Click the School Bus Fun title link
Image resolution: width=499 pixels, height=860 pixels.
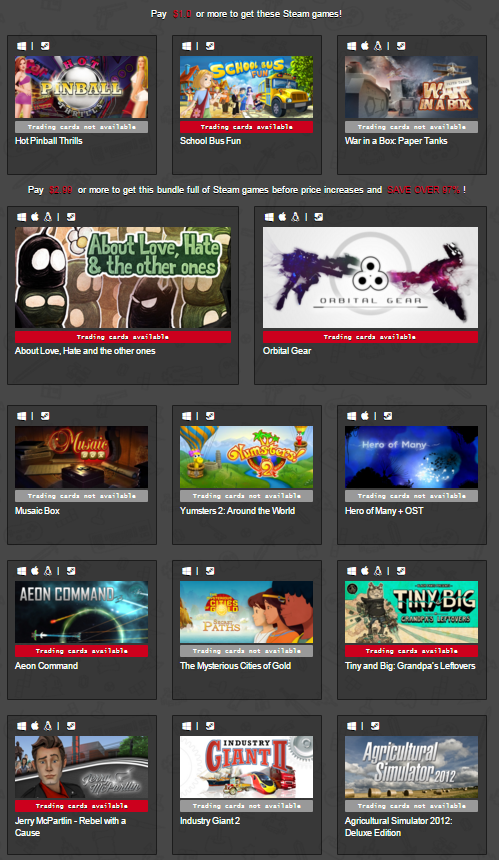click(x=210, y=141)
